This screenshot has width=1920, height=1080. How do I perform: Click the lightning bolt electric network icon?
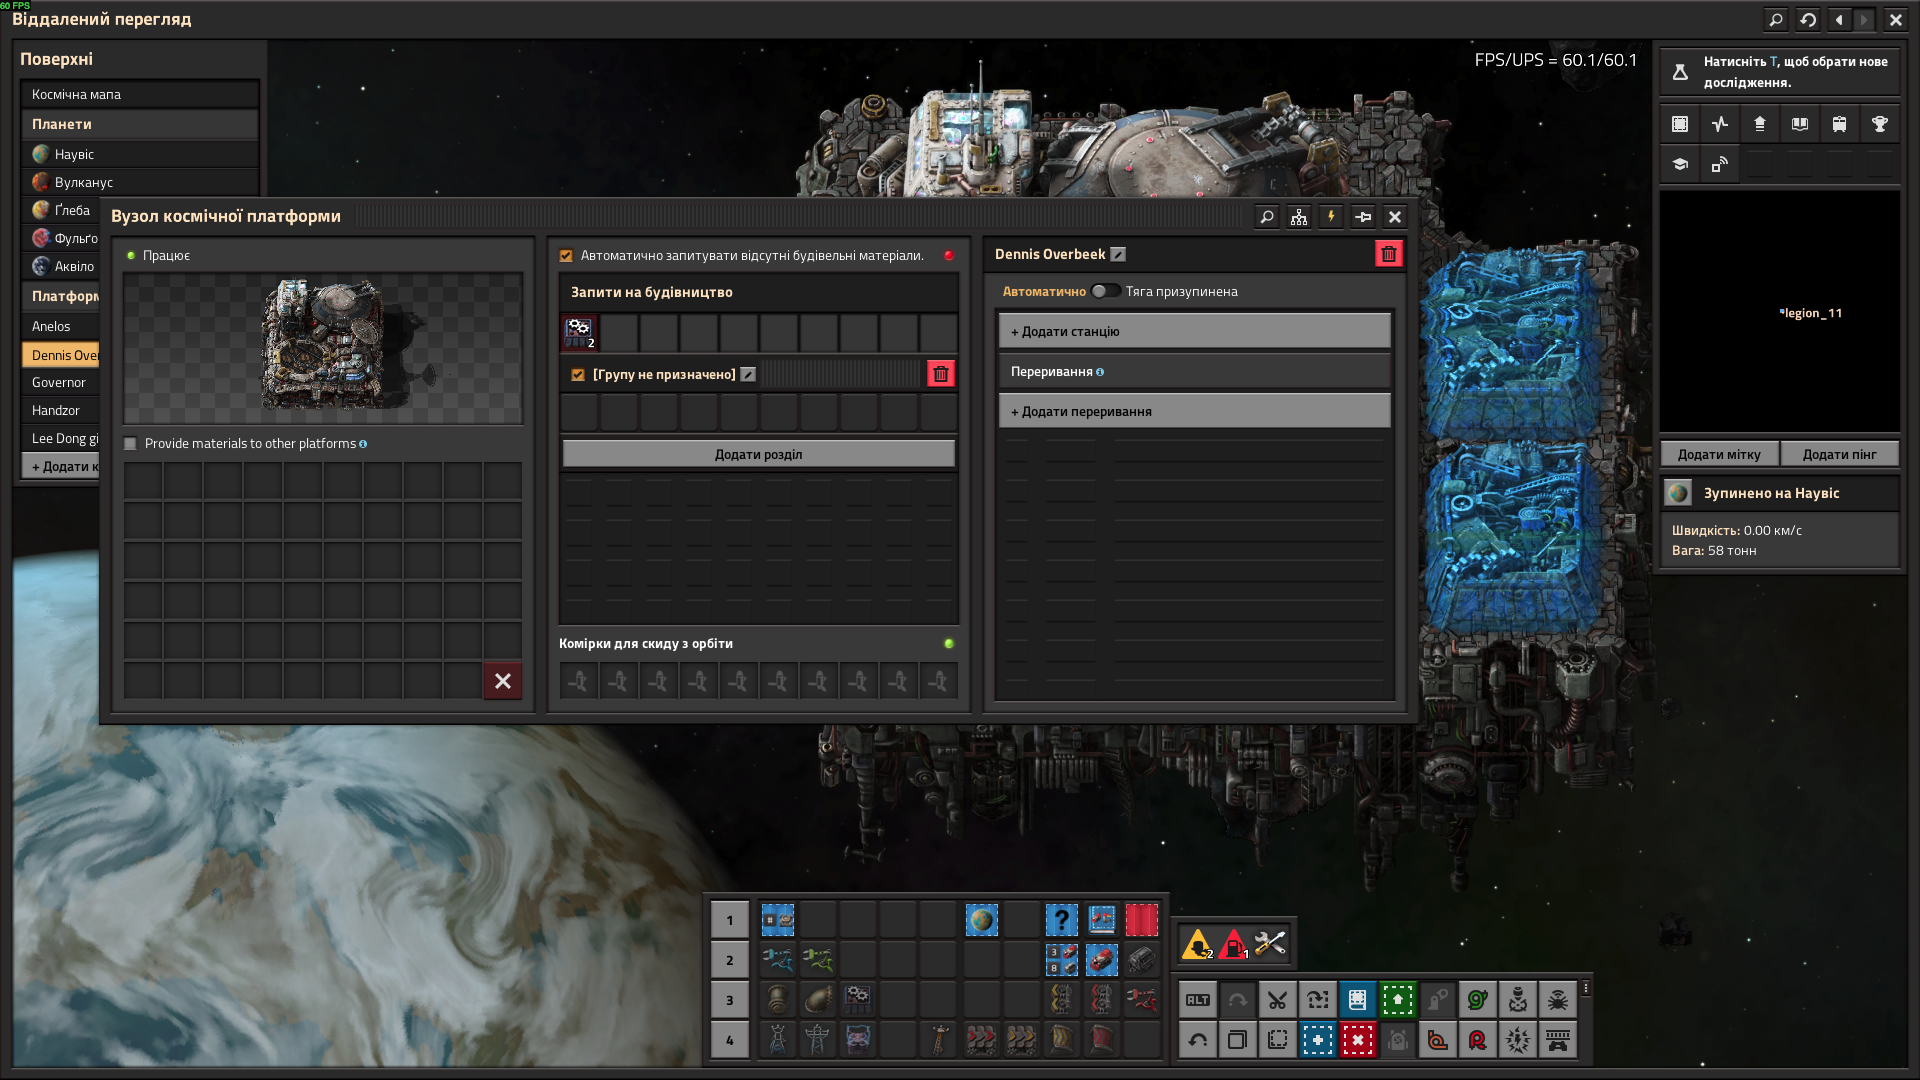[x=1331, y=217]
